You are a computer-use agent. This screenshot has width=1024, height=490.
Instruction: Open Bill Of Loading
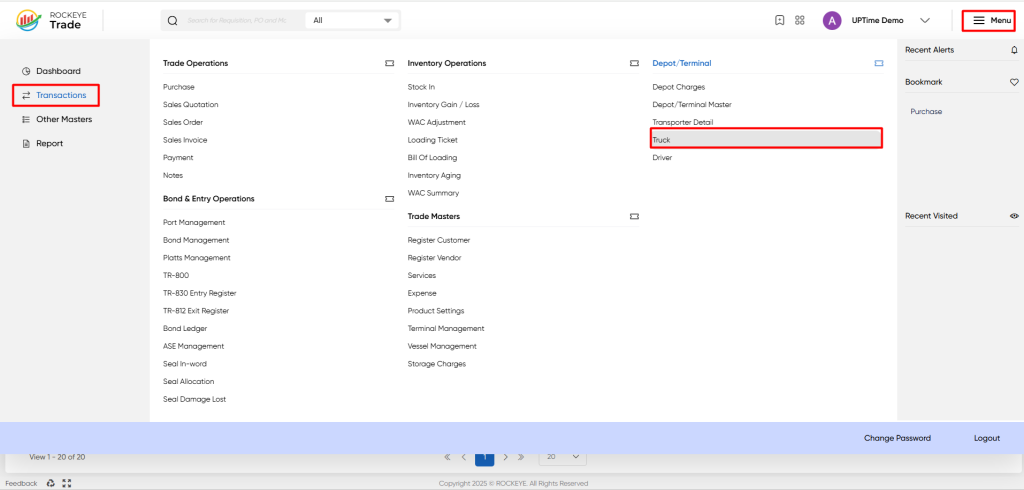(x=432, y=157)
